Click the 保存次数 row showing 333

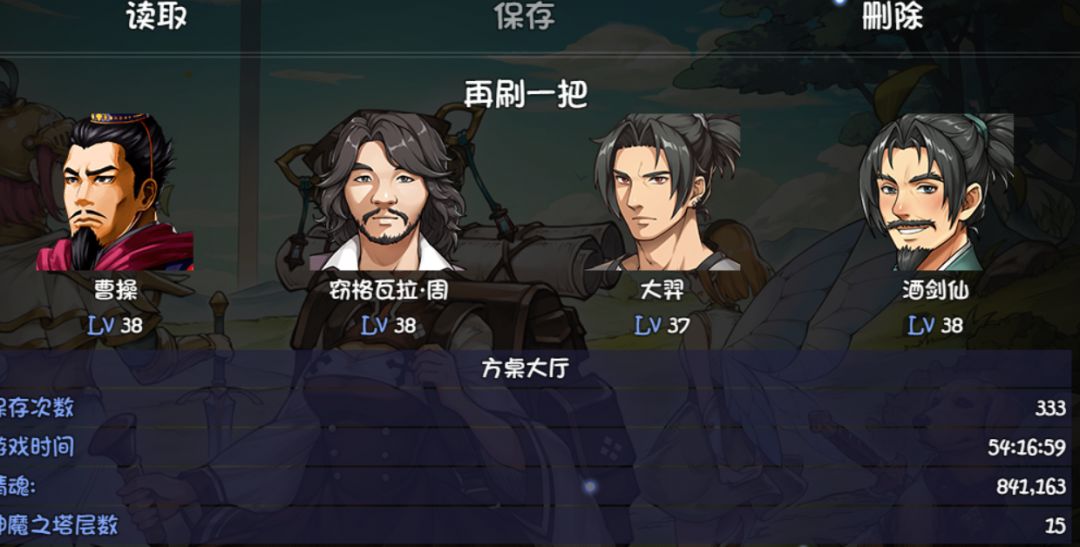pyautogui.click(x=536, y=408)
